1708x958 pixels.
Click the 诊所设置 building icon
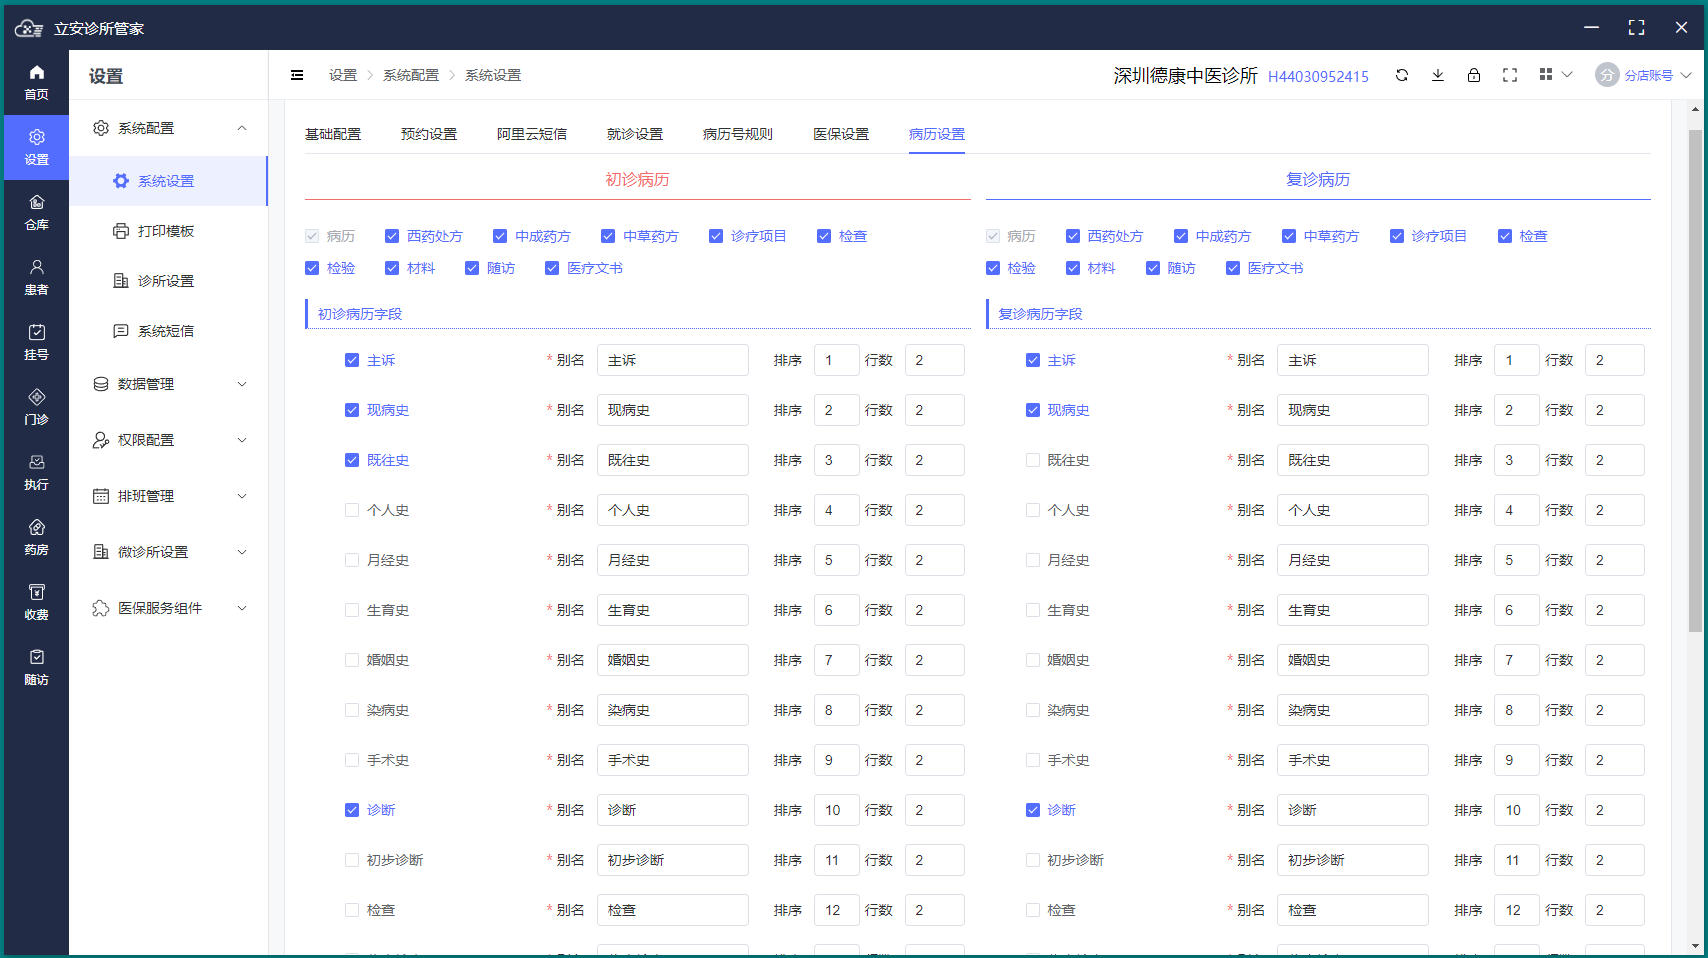[121, 281]
